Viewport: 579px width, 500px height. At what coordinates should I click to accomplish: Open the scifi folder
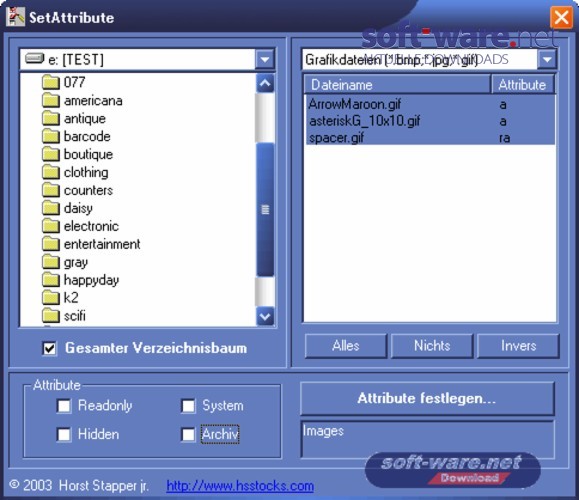[x=75, y=316]
